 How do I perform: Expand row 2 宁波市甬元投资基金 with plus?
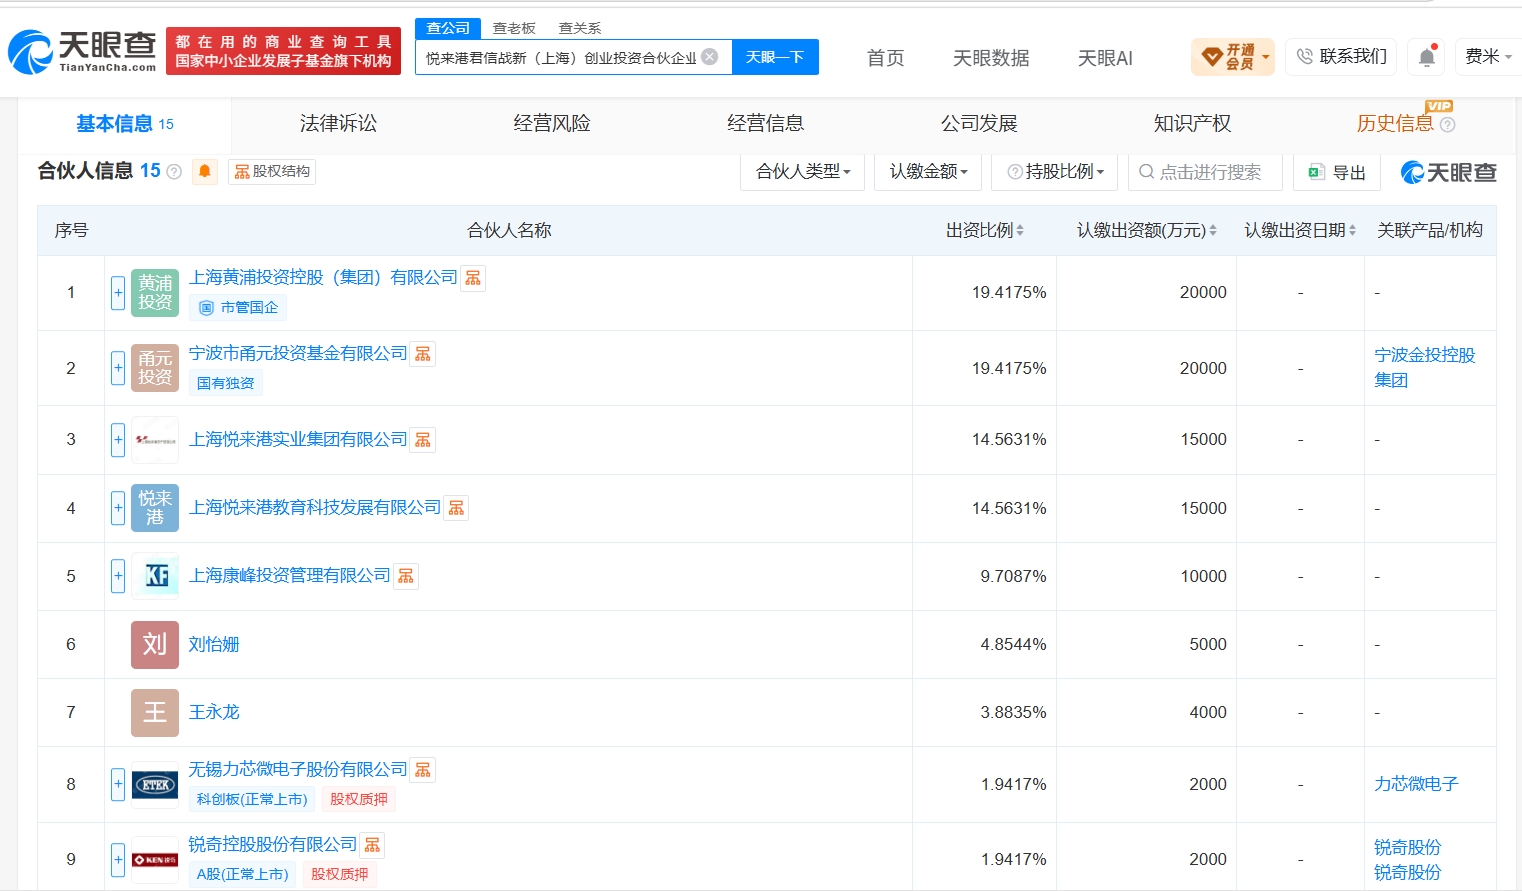118,368
